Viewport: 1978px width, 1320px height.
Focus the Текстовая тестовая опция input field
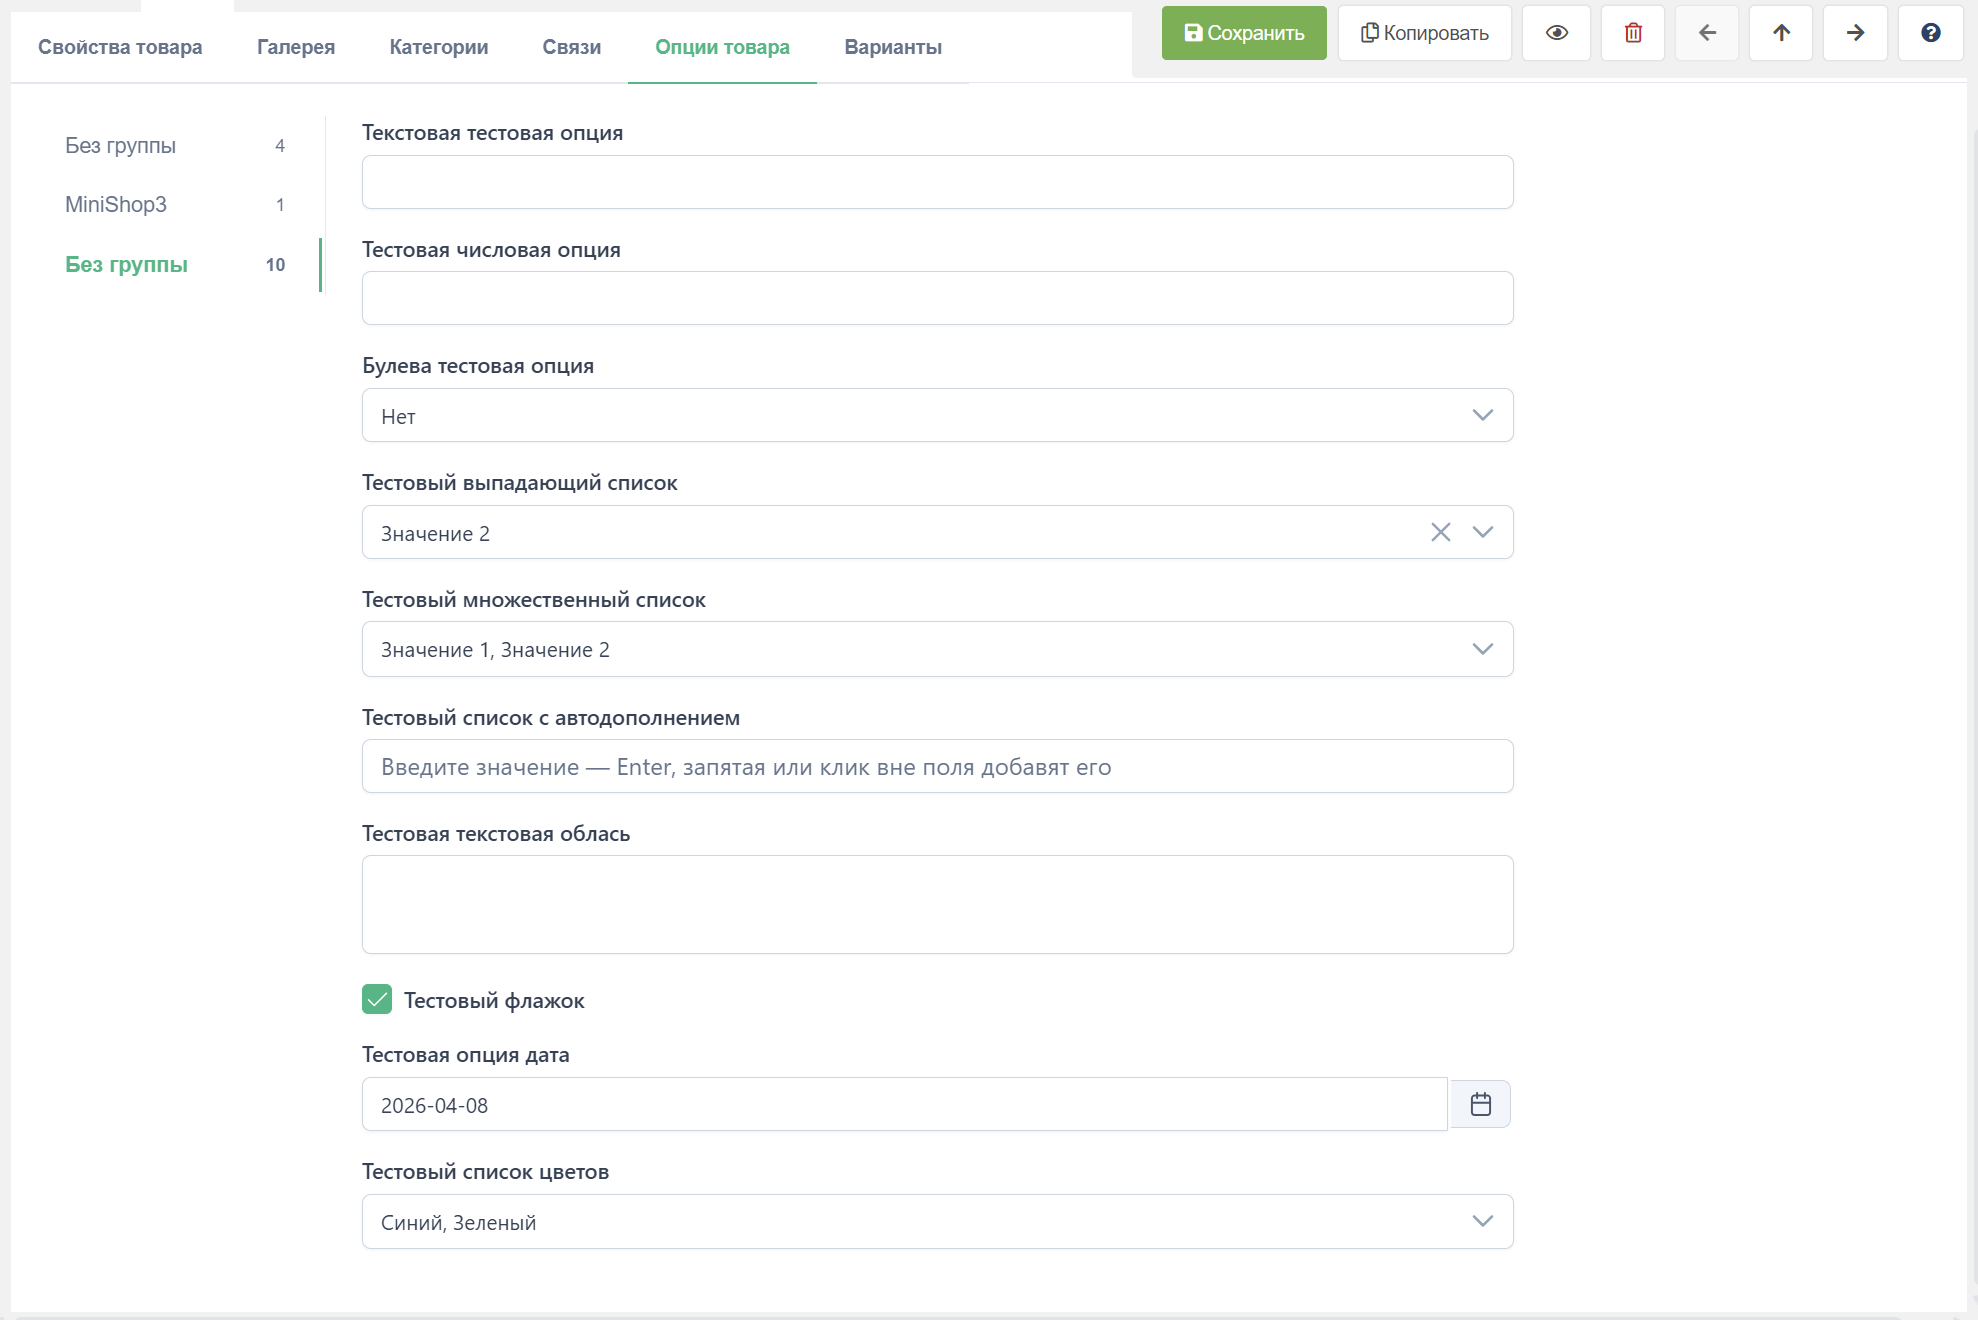coord(937,182)
